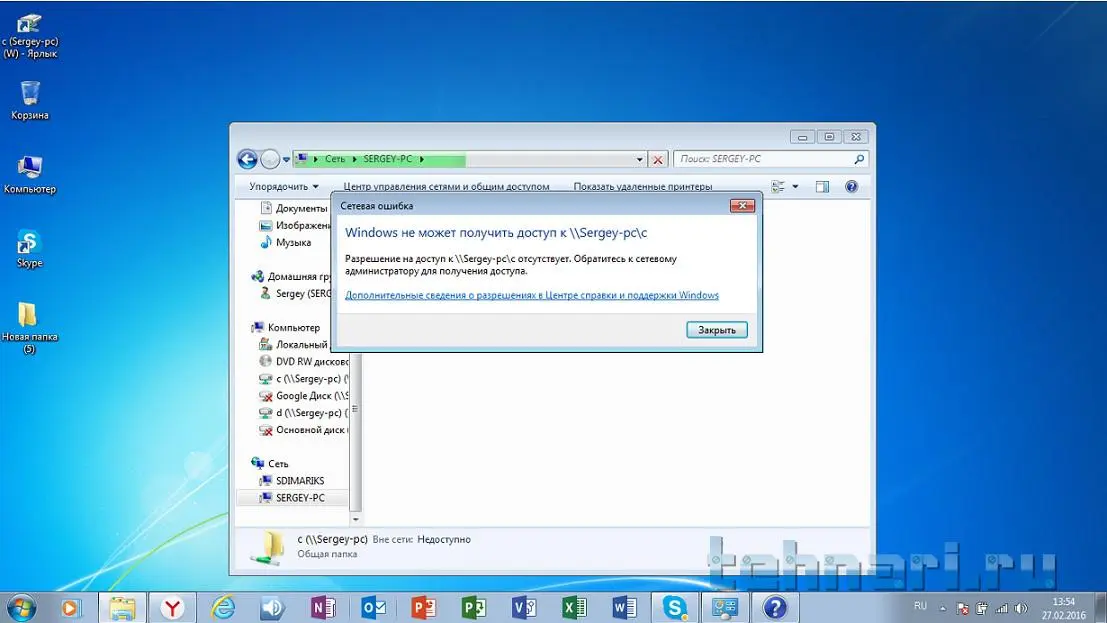Screen dimensions: 1107x623
Task: Click Показать удаленные принтеры
Action: [642, 186]
